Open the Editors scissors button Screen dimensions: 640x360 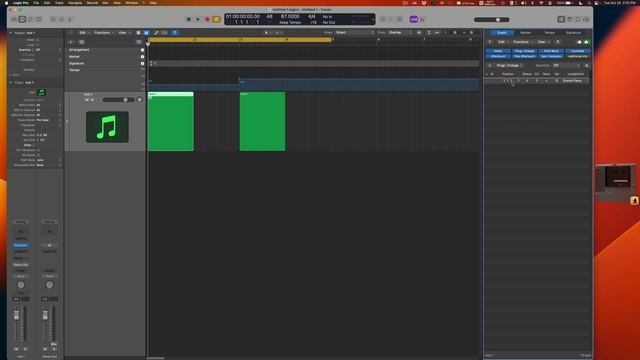click(70, 19)
